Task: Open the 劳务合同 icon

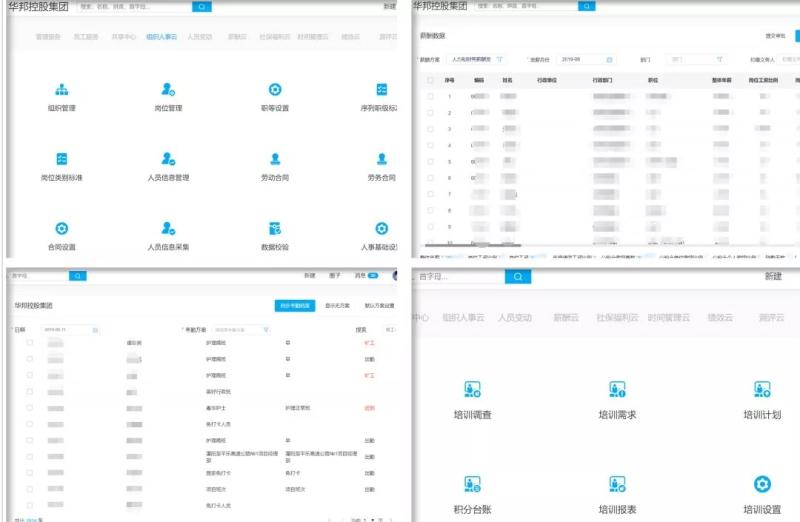Action: click(x=382, y=159)
